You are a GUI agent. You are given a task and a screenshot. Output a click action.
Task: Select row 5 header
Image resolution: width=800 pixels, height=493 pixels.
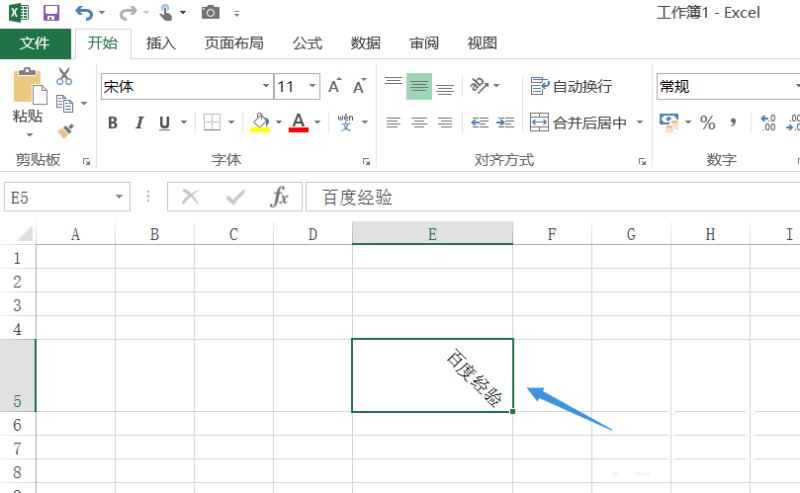pyautogui.click(x=17, y=375)
